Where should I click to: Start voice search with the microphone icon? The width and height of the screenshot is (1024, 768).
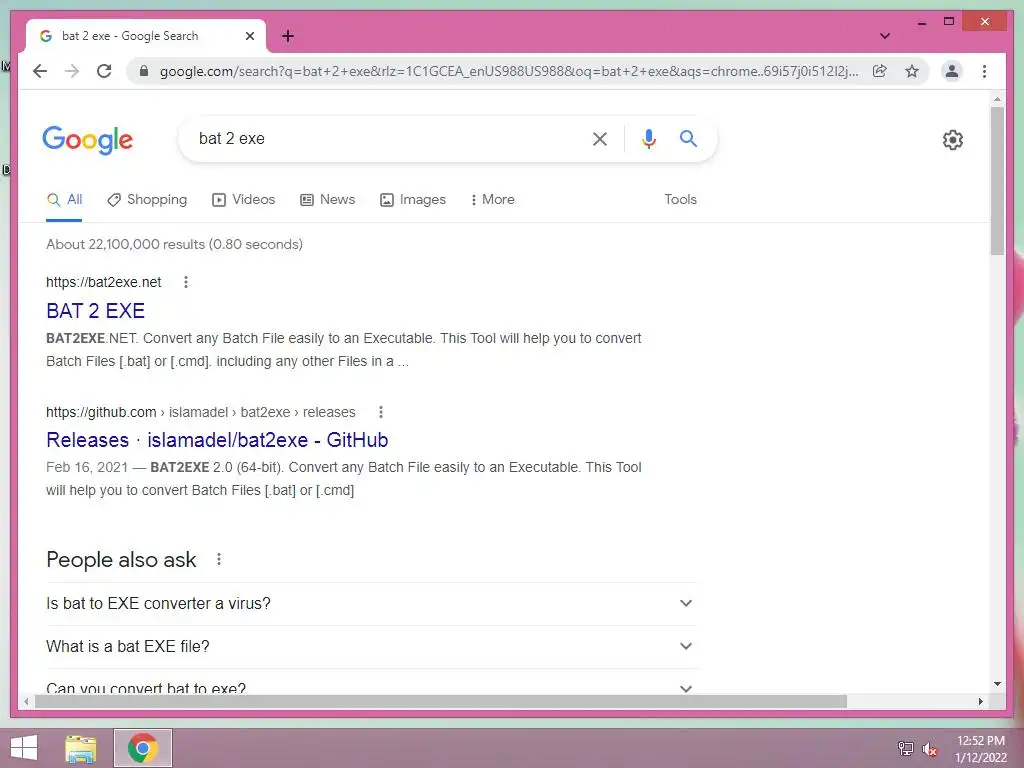pyautogui.click(x=648, y=138)
